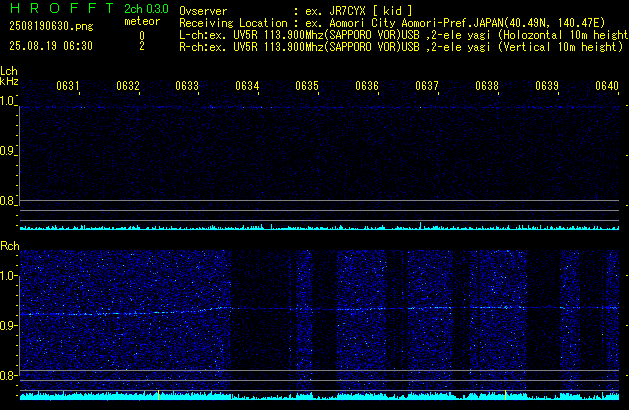This screenshot has width=629, height=410.
Task: Click the Lch level spike near 0637
Action: 420,225
